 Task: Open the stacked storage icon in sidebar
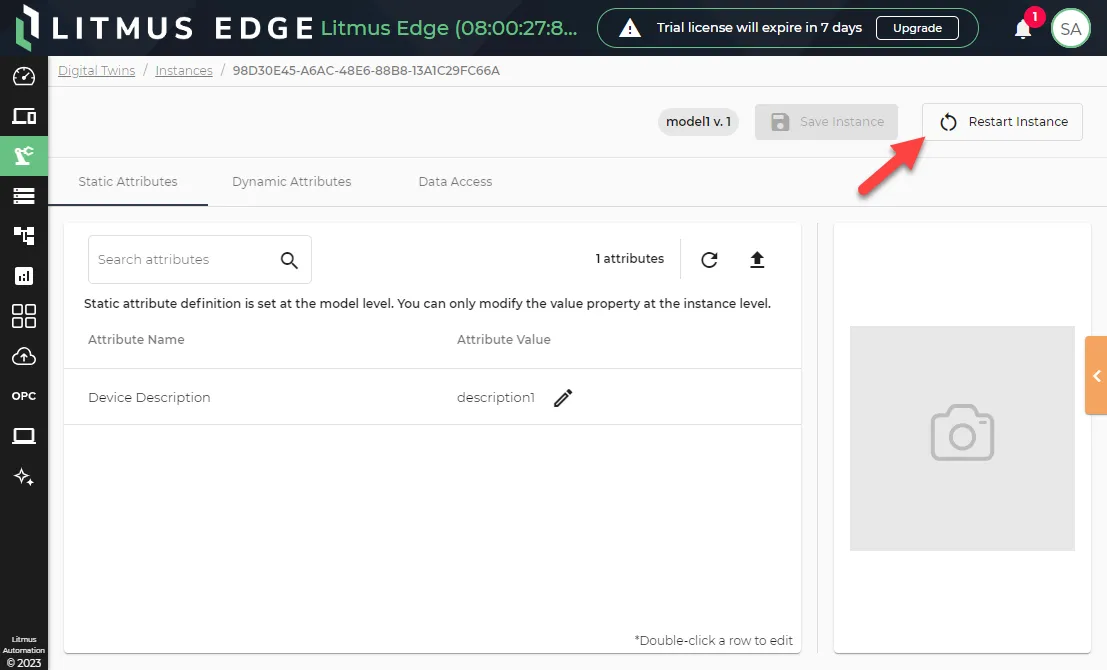tap(24, 196)
